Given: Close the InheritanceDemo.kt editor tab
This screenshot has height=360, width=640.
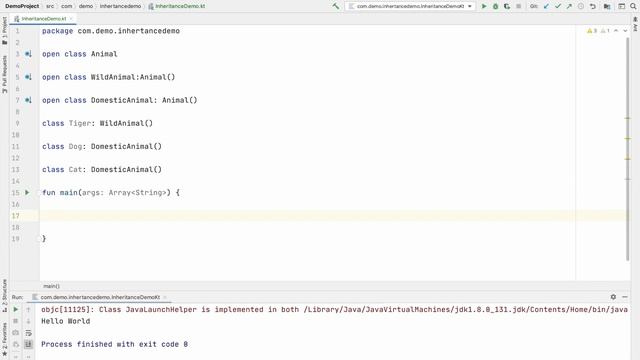Looking at the screenshot, I should [x=71, y=19].
